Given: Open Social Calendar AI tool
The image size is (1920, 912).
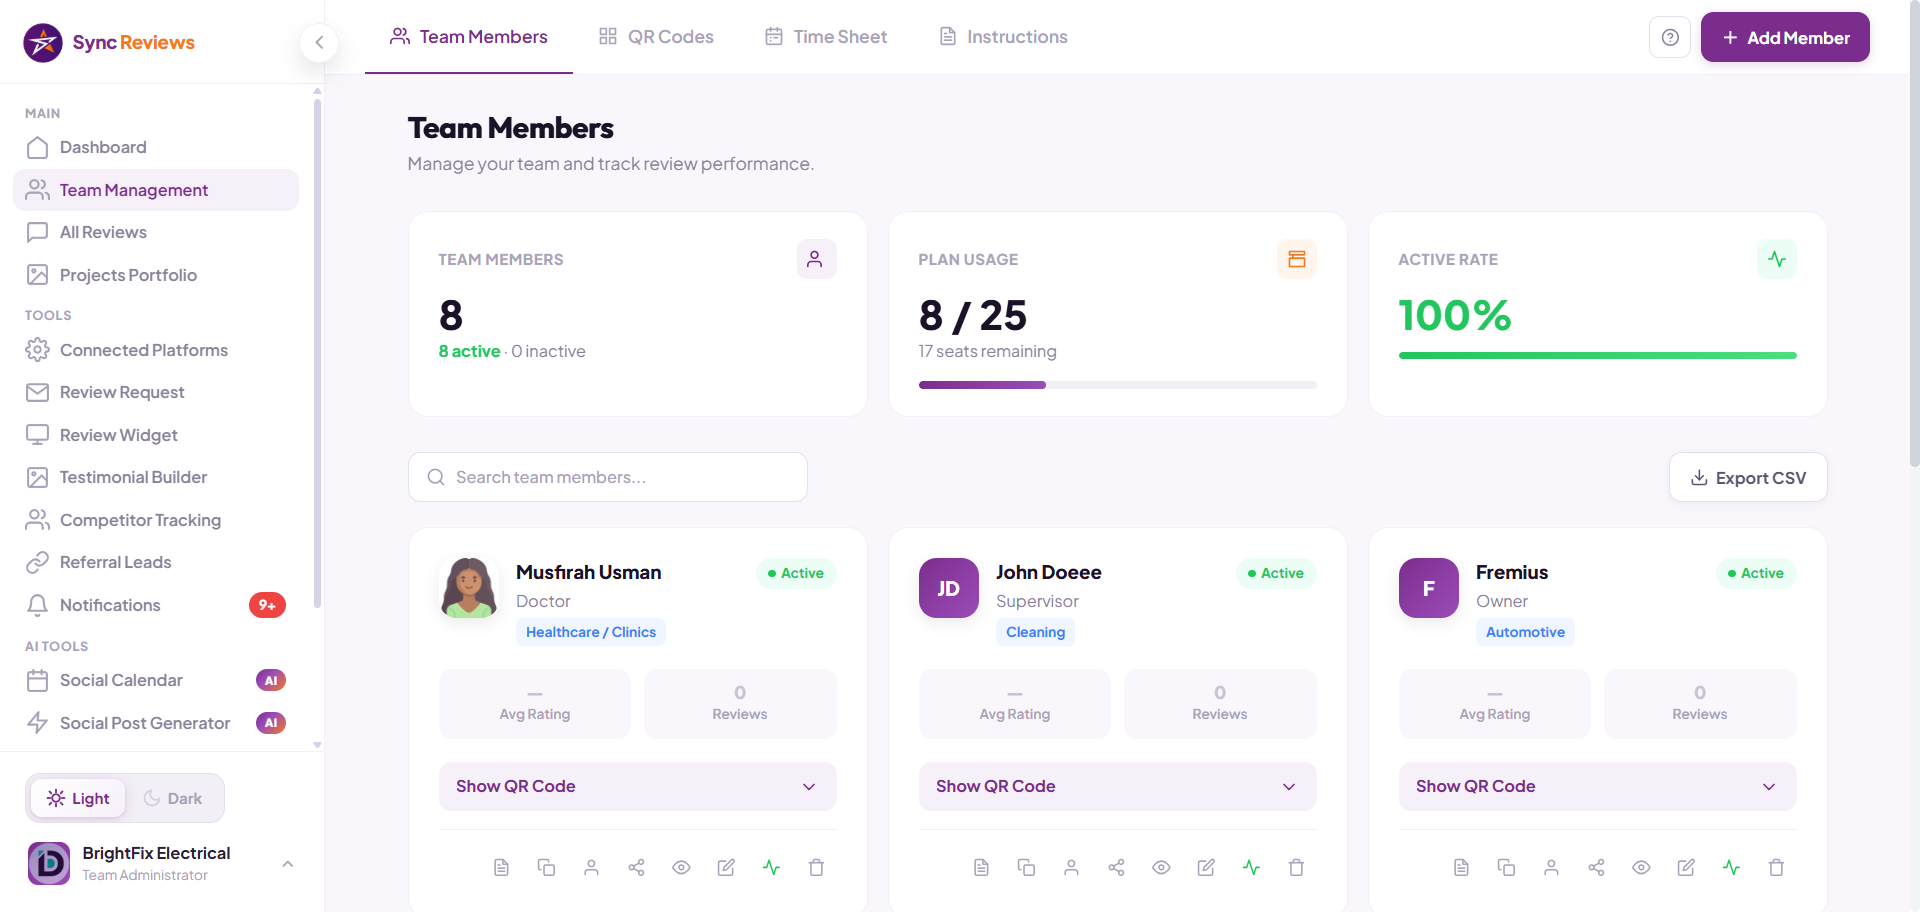Looking at the screenshot, I should pyautogui.click(x=156, y=680).
